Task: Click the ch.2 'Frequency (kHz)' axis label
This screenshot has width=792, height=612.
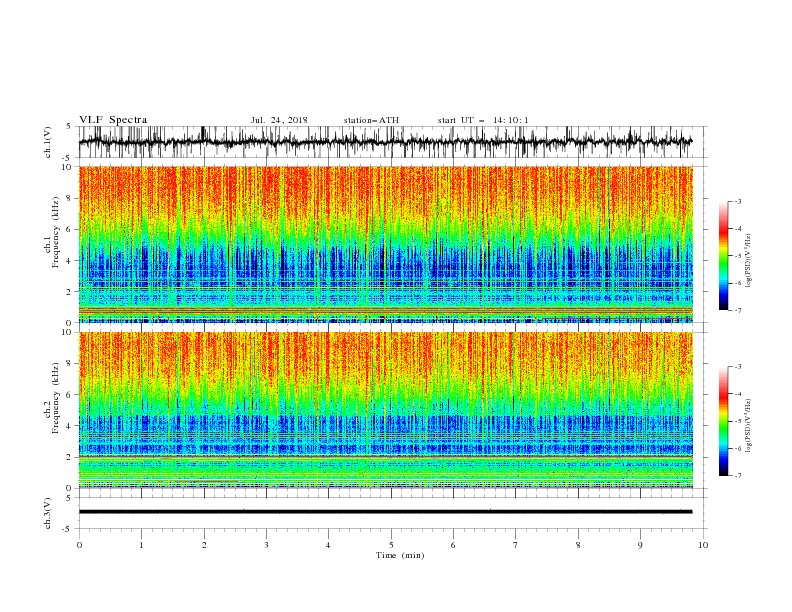Action: 56,397
